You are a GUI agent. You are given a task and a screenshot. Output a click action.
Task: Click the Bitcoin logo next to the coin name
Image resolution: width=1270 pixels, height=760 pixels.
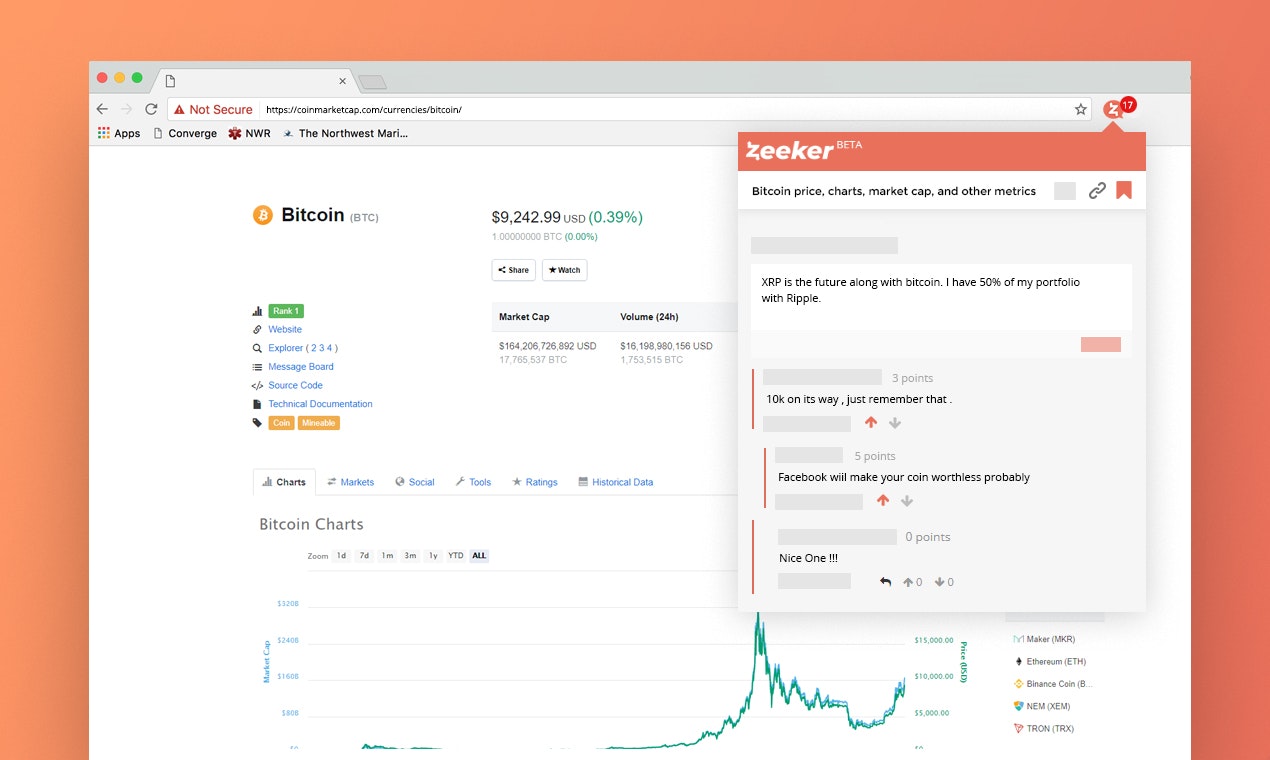(x=262, y=215)
